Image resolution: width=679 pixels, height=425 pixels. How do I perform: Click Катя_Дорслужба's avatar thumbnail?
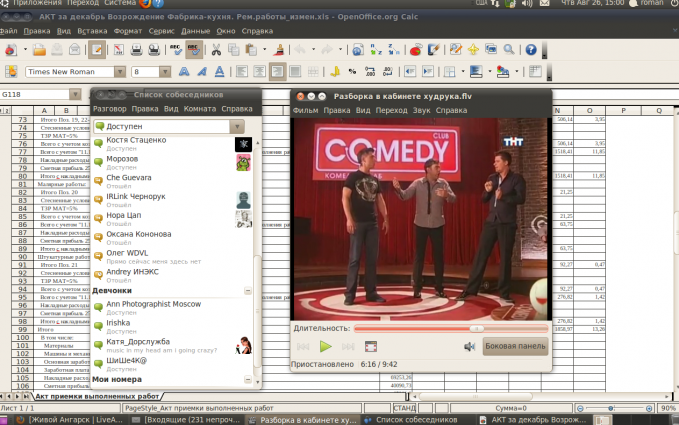click(x=242, y=347)
